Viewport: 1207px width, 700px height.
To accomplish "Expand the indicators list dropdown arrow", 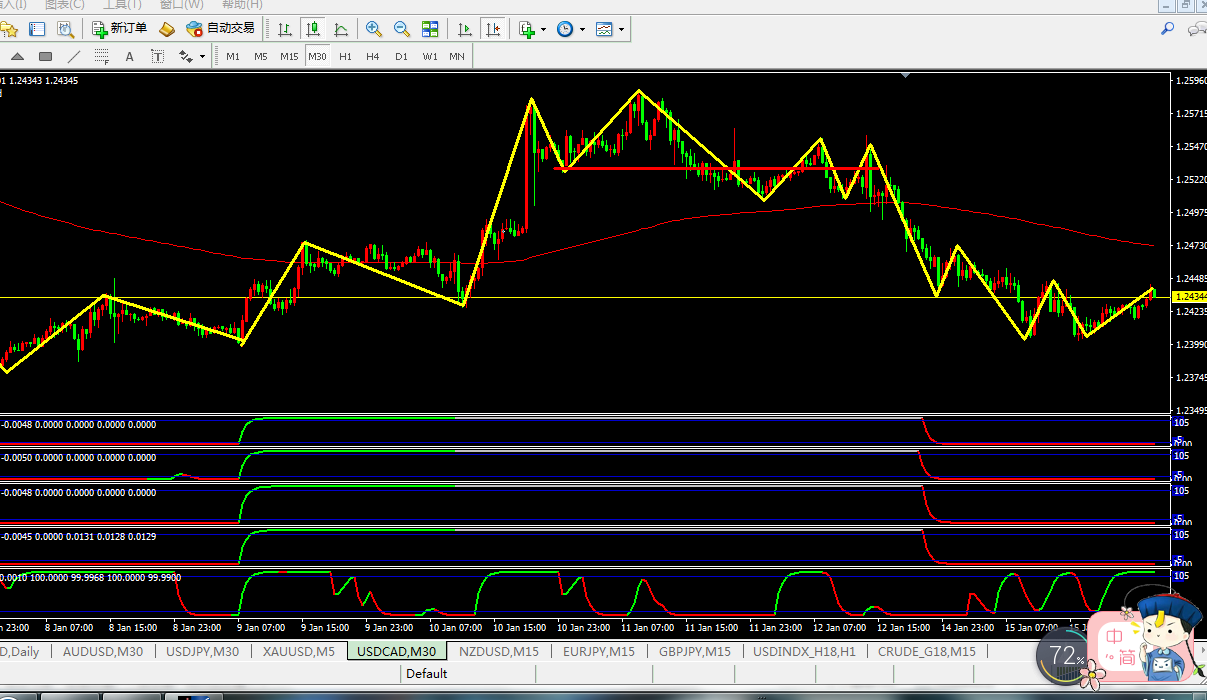I will click(543, 29).
